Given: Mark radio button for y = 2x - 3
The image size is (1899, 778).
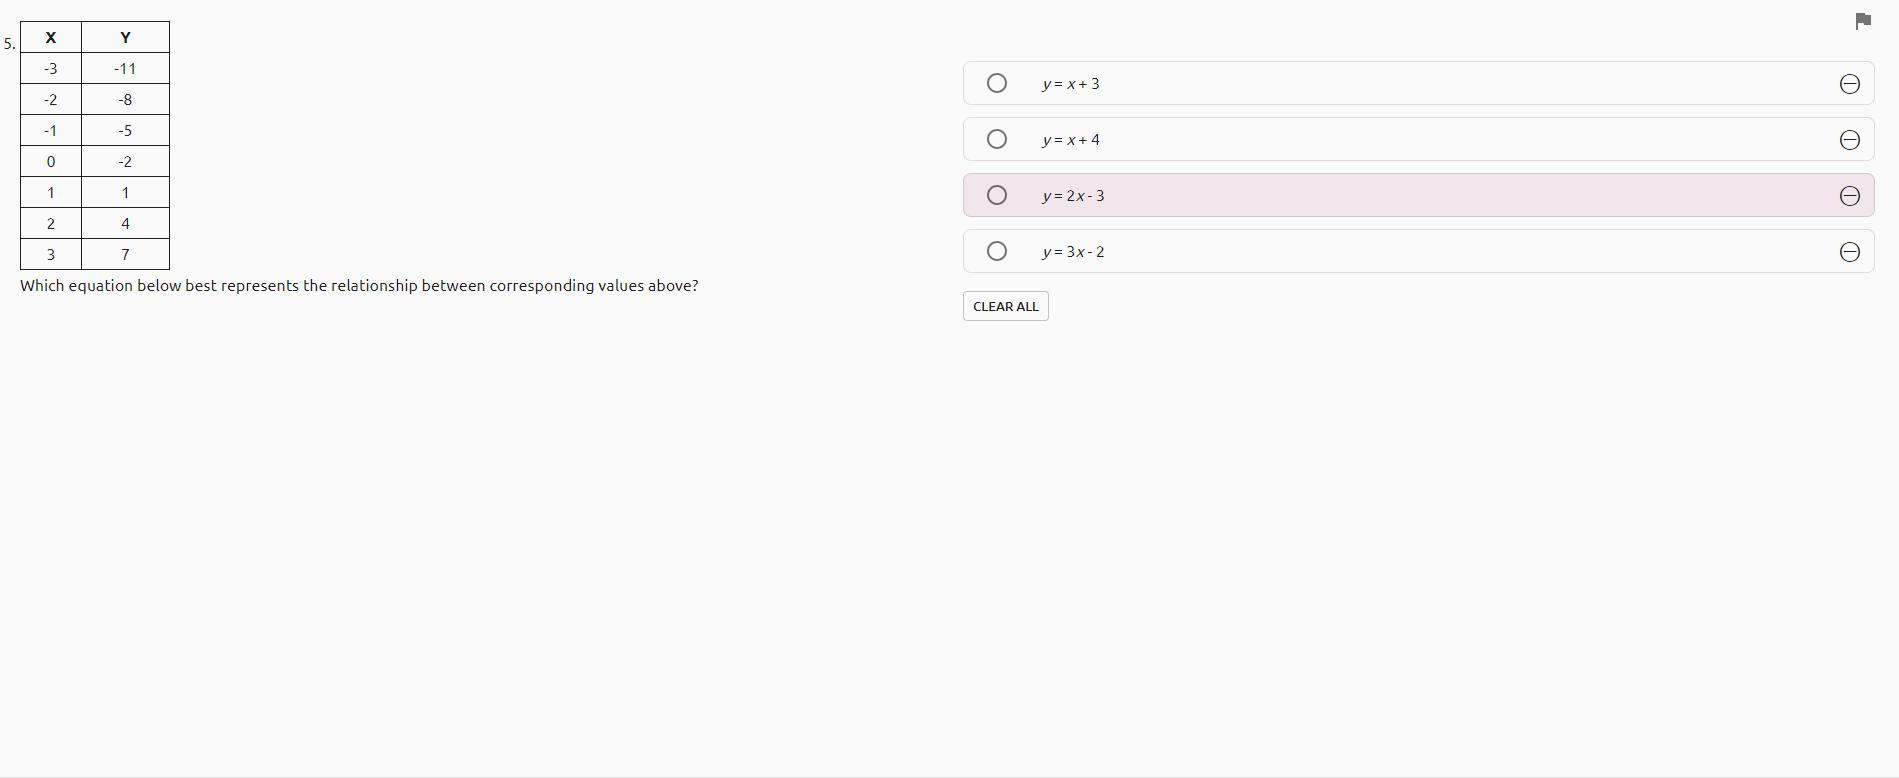Looking at the screenshot, I should (x=996, y=195).
